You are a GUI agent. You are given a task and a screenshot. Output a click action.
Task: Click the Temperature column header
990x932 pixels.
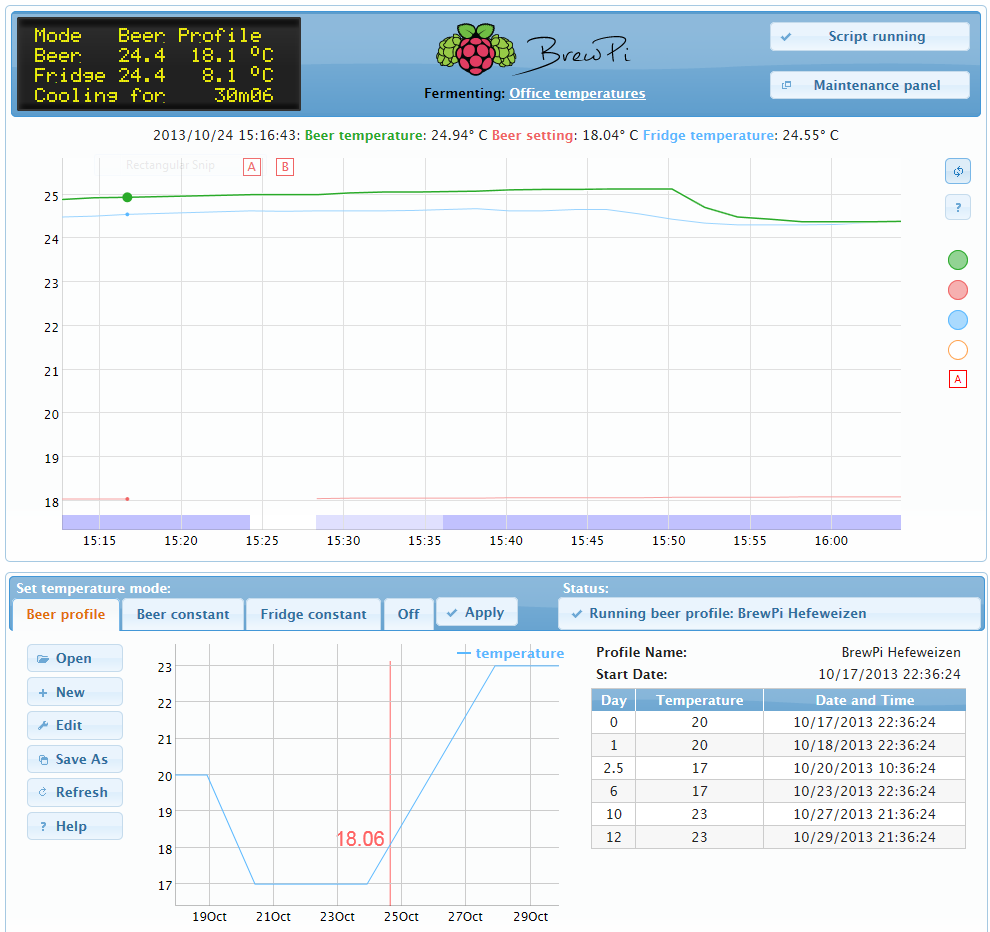pos(700,700)
